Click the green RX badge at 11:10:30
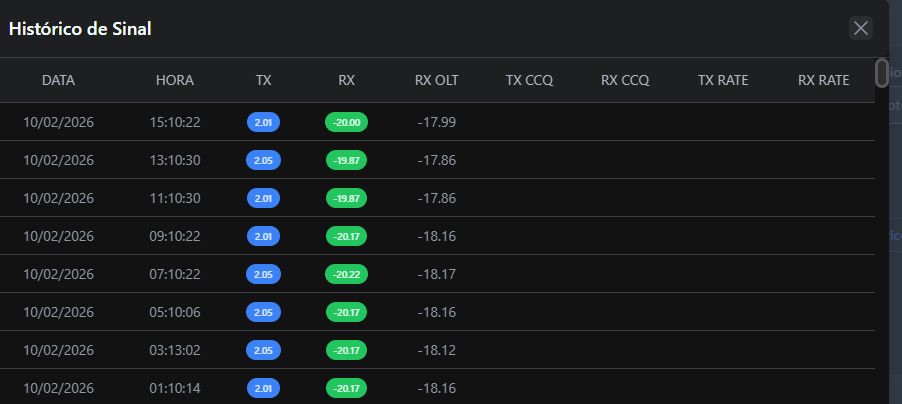 tap(346, 198)
